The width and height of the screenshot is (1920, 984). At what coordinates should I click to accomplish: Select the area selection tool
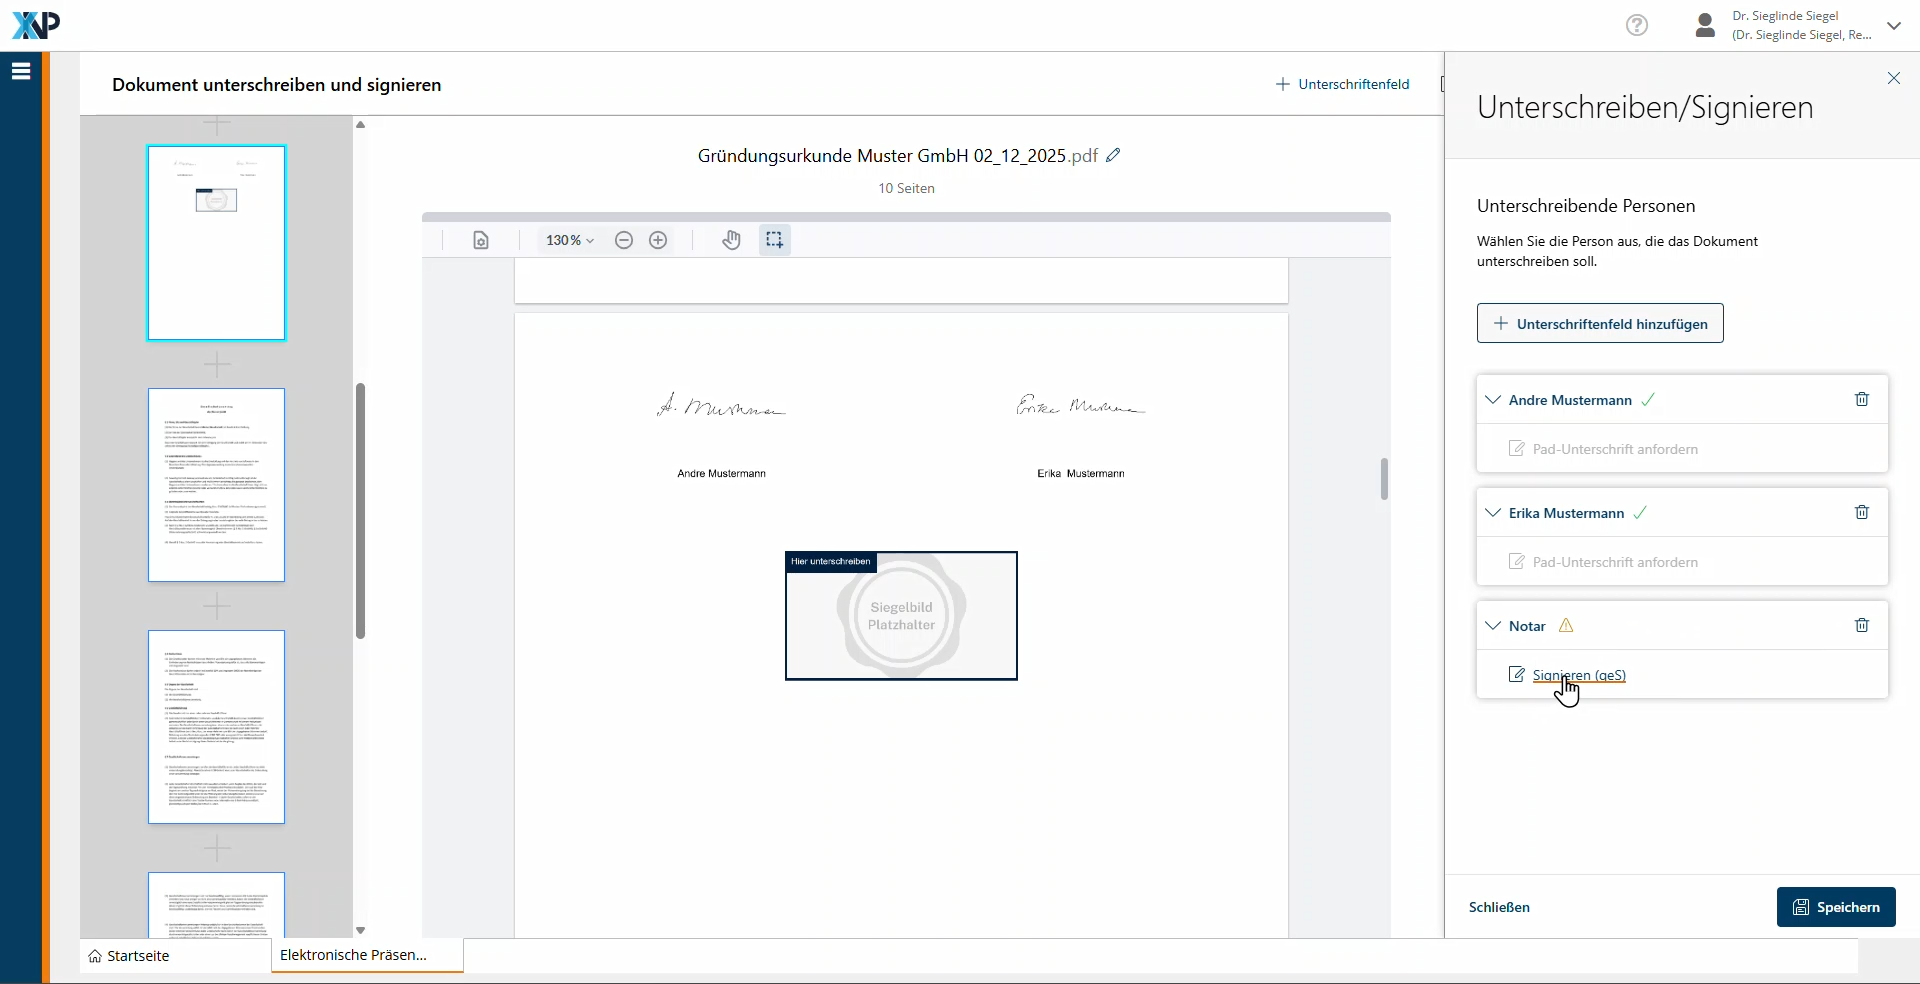pos(774,240)
